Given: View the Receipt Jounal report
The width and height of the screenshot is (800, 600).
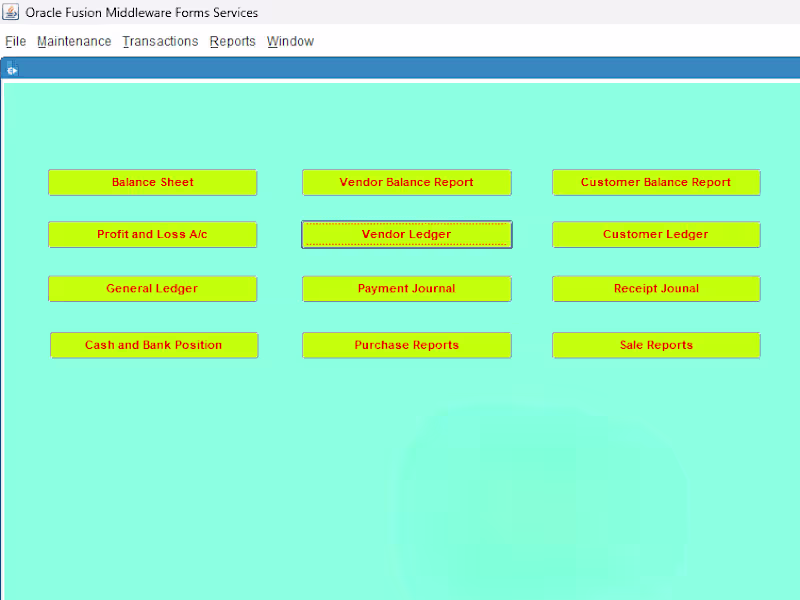Looking at the screenshot, I should (x=656, y=289).
